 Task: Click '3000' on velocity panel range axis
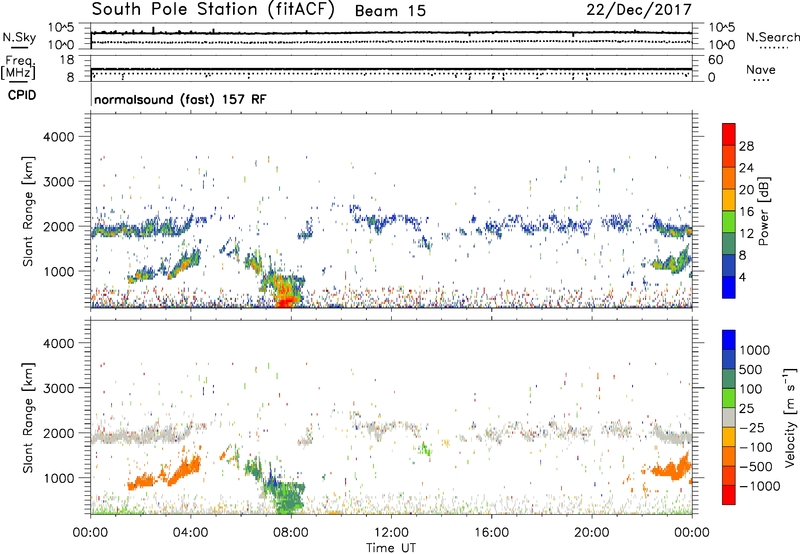pyautogui.click(x=58, y=388)
